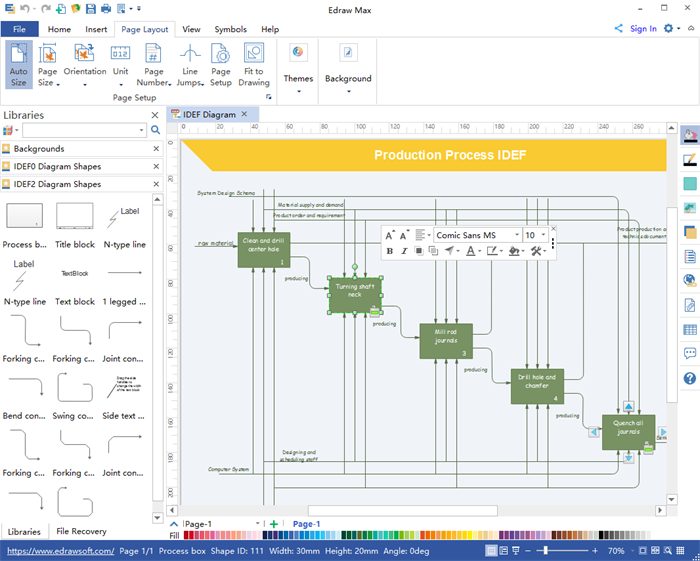Open the comments icon in right sidebar
Viewport: 700px width, 561px height.
[690, 353]
